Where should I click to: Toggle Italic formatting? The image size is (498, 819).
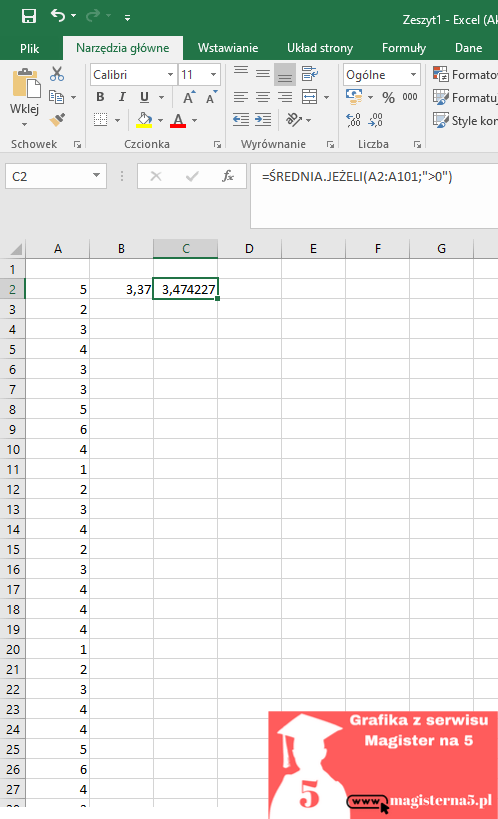click(122, 97)
